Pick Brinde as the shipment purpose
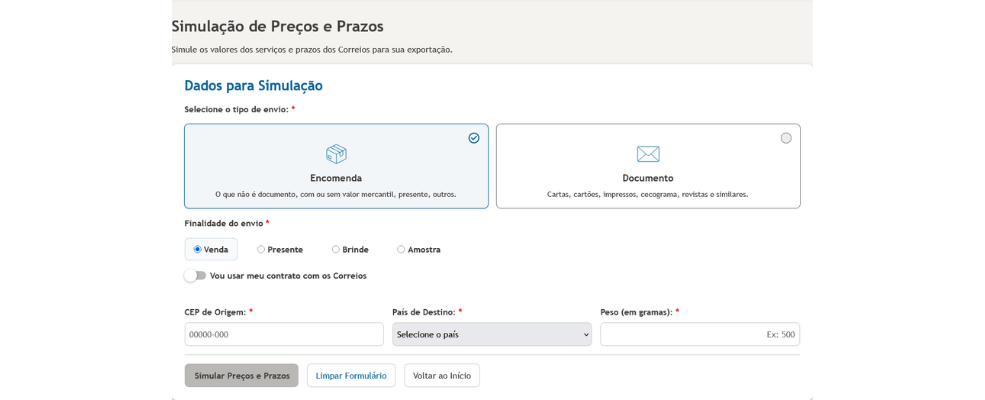Viewport: 985px width, 400px height. pyautogui.click(x=336, y=249)
